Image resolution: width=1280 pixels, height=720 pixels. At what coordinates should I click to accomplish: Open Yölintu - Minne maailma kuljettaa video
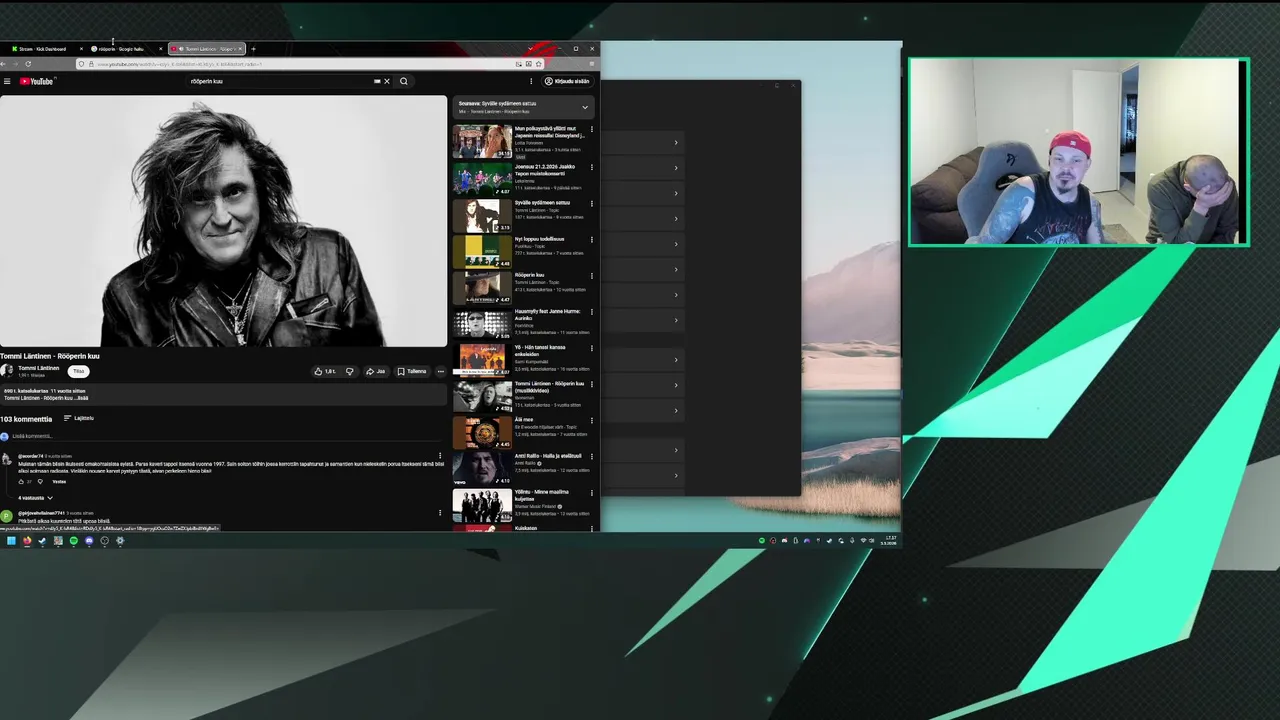tap(482, 505)
